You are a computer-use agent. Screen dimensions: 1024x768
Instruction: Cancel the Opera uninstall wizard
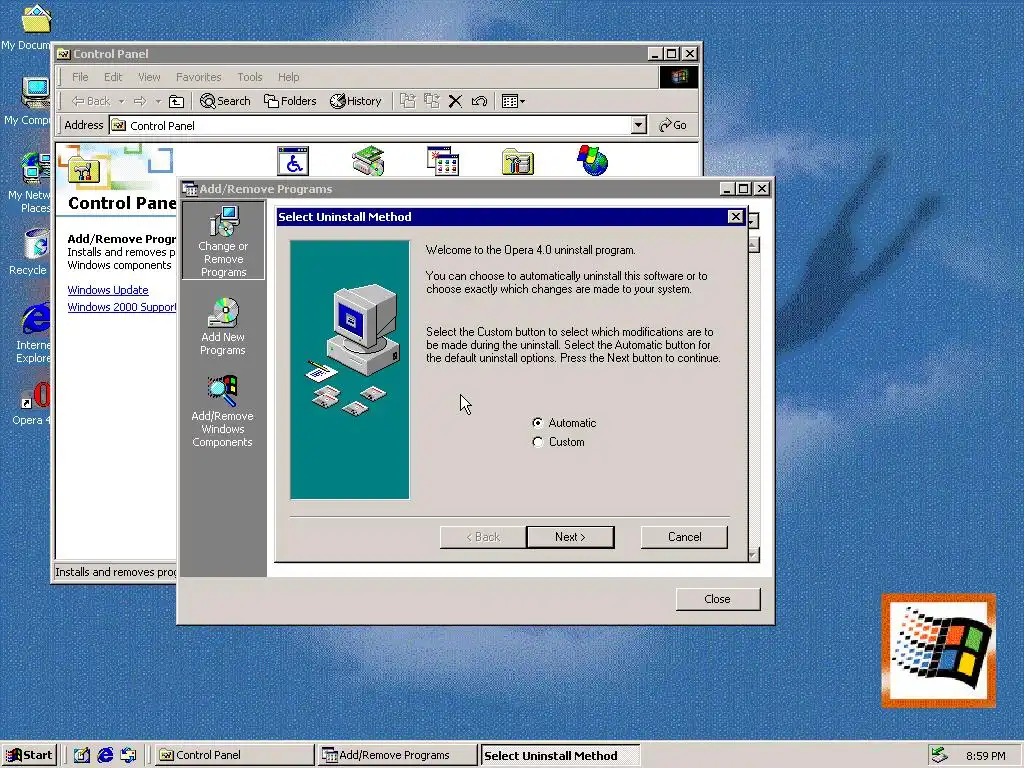[x=684, y=537]
